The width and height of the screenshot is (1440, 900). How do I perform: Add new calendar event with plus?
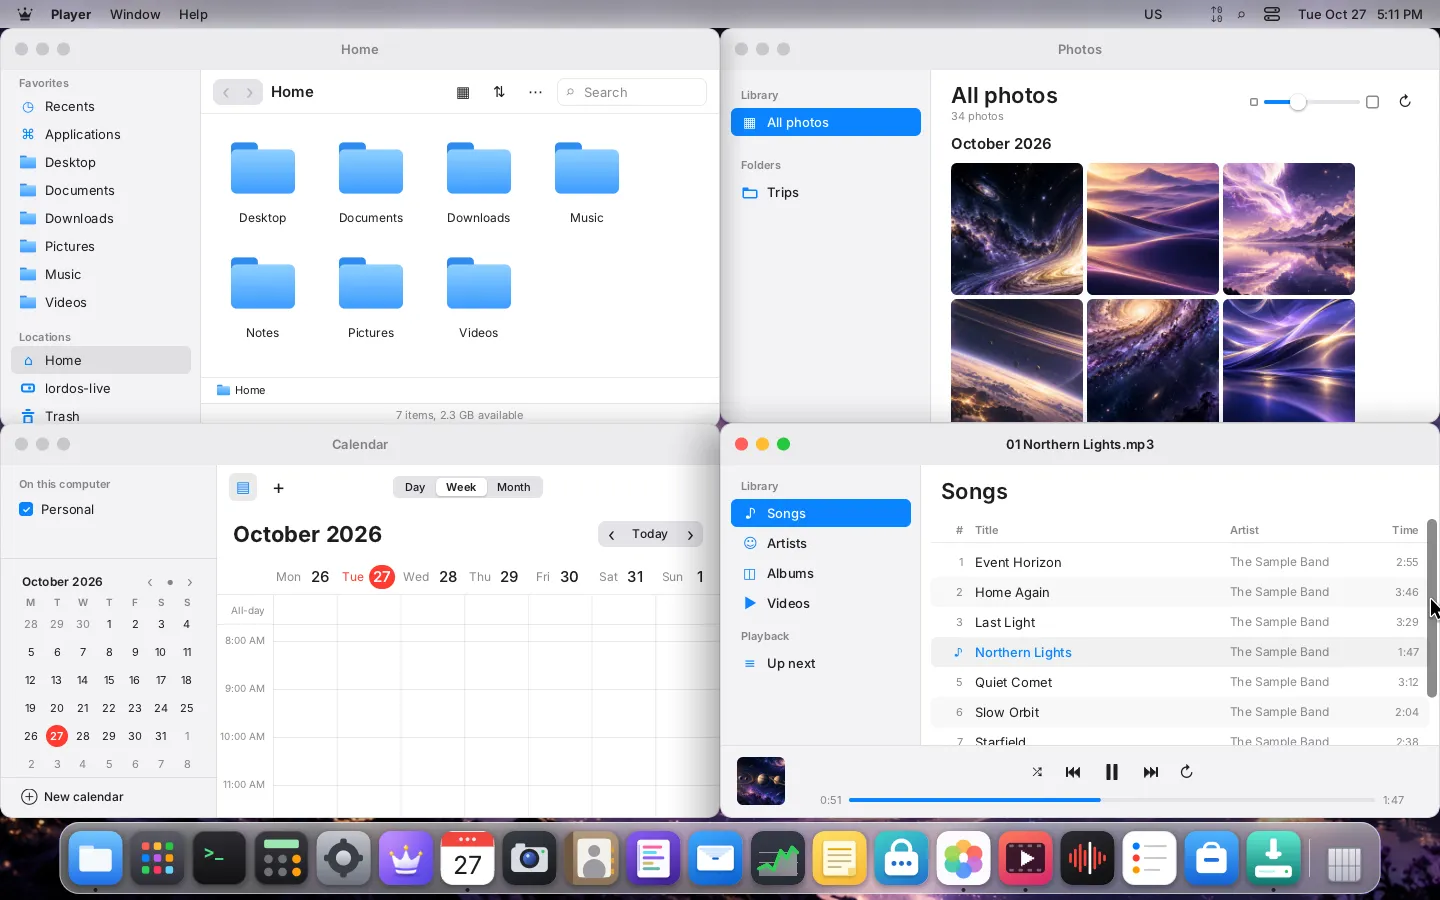(279, 488)
